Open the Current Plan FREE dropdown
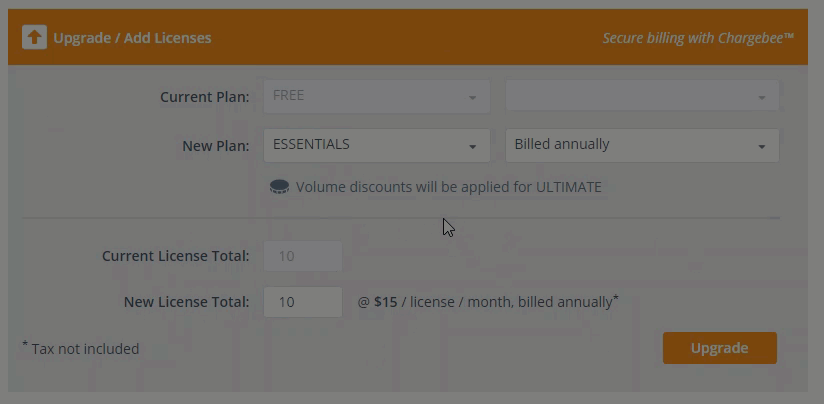 376,96
